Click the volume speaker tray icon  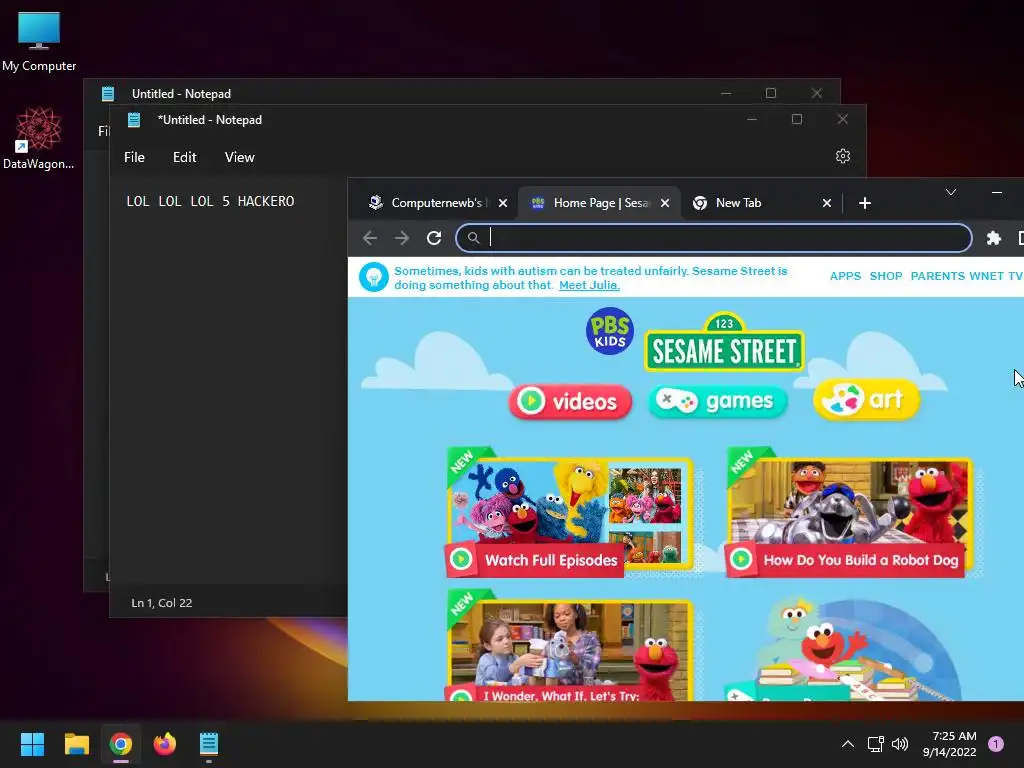pos(900,744)
